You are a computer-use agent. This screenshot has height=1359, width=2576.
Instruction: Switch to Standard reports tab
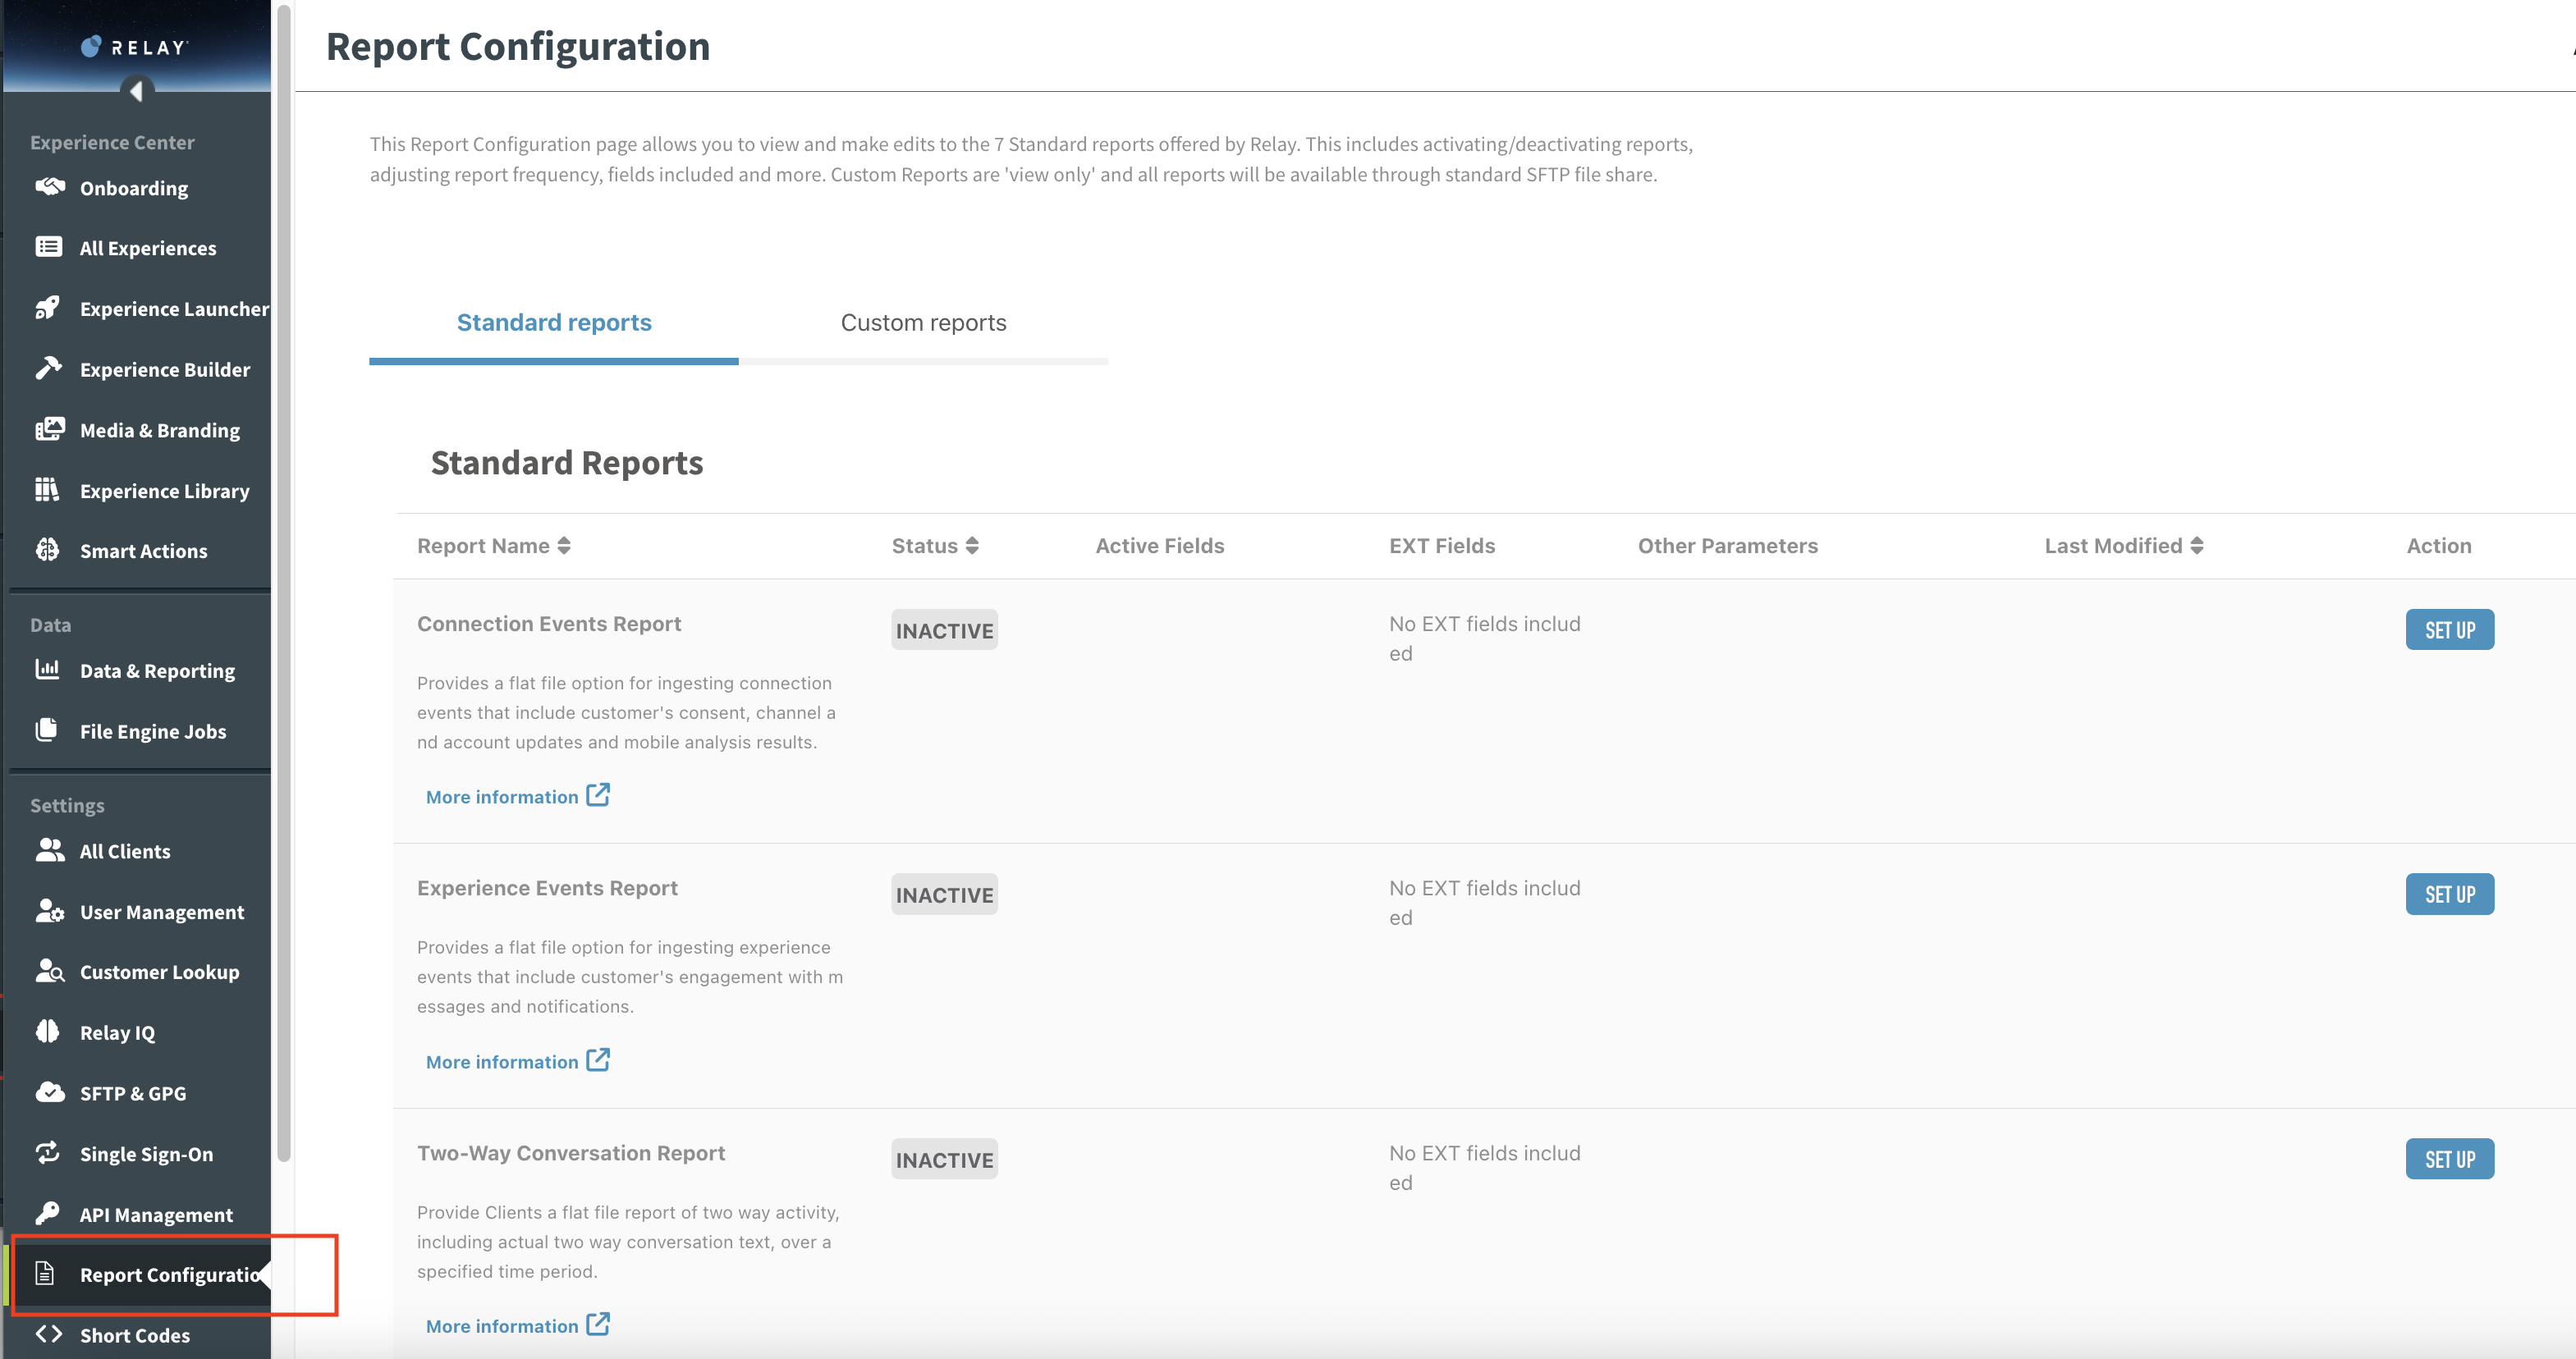554,322
